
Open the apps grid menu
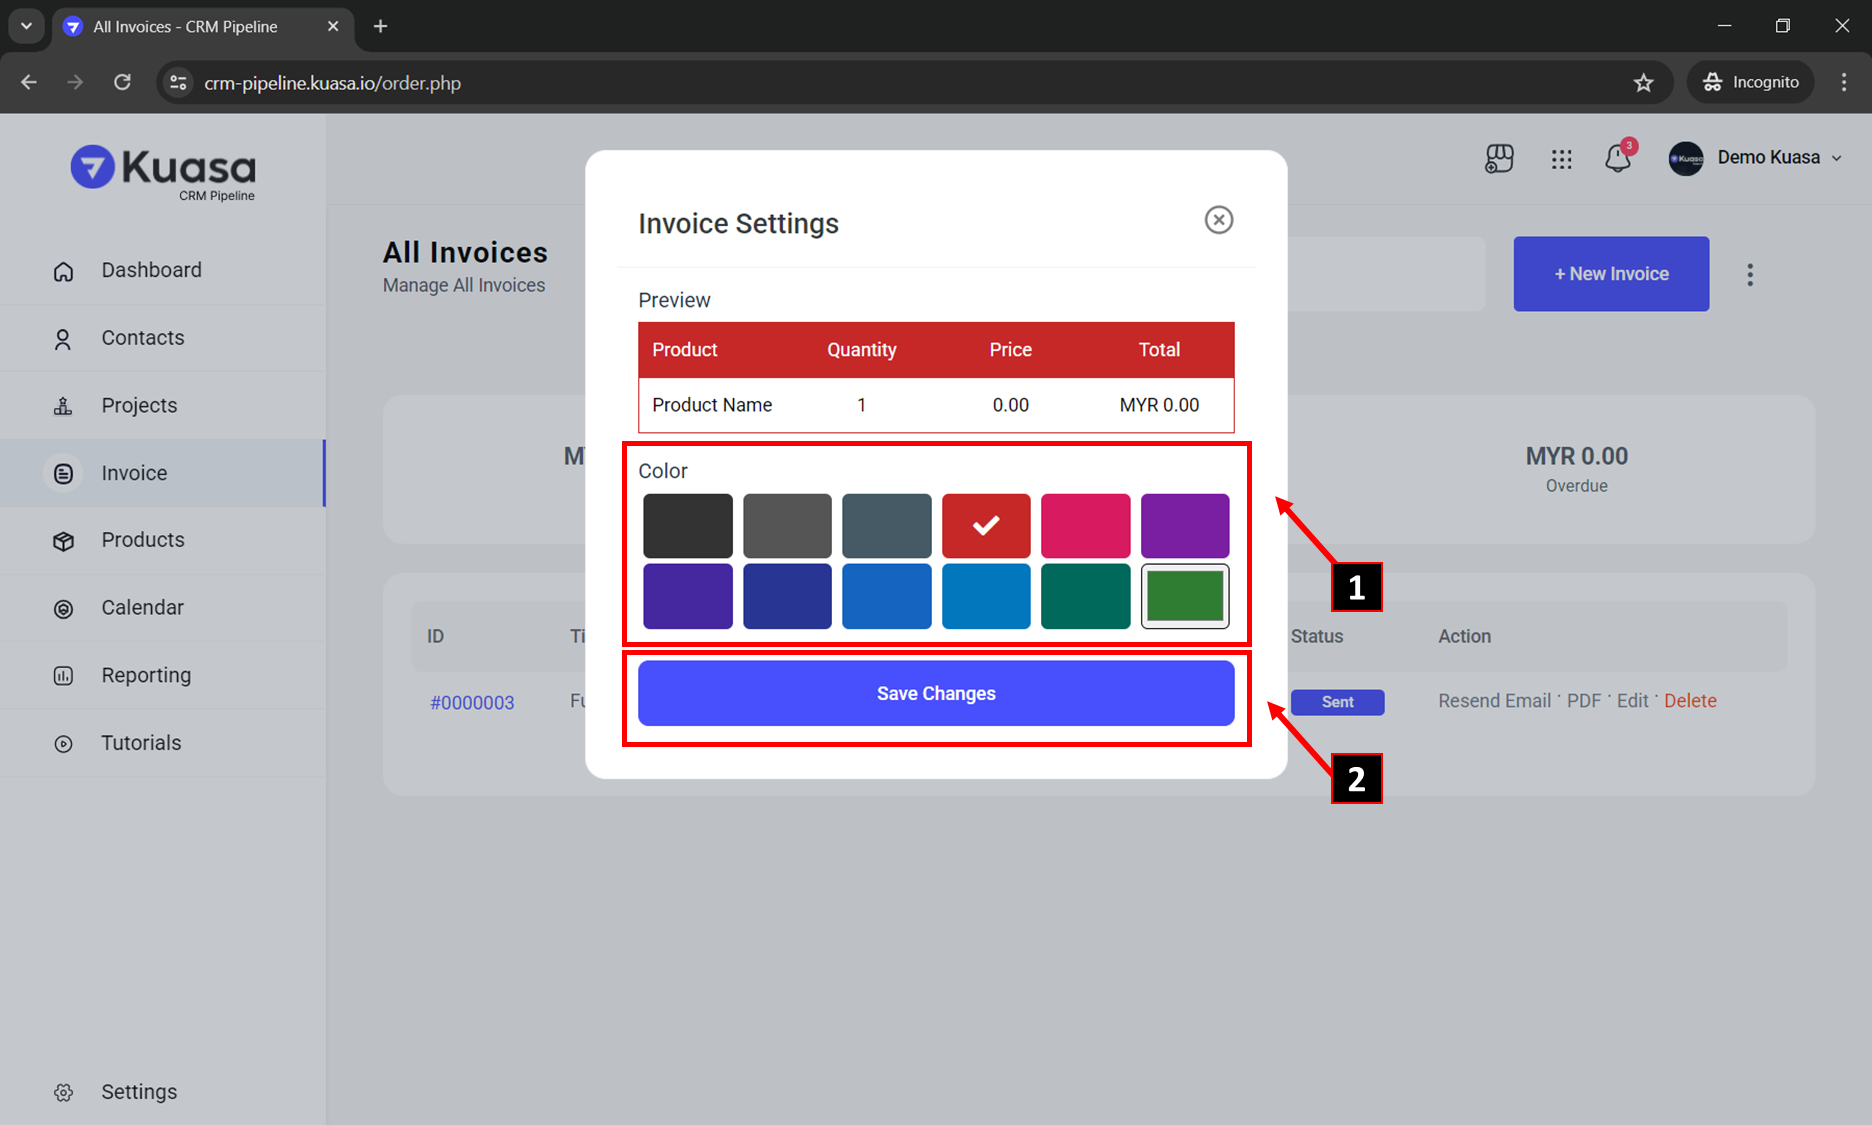pyautogui.click(x=1561, y=158)
